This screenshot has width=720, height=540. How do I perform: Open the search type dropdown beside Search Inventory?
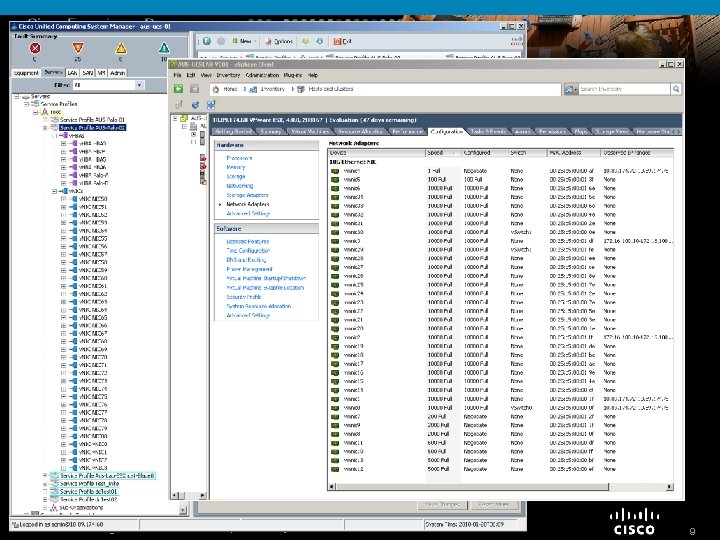tap(571, 89)
